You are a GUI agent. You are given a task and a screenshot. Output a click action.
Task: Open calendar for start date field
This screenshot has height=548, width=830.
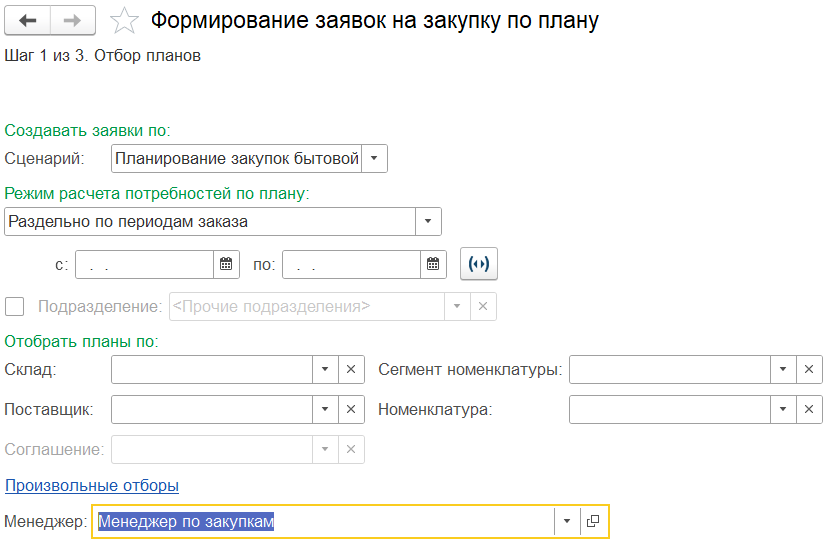[x=226, y=264]
